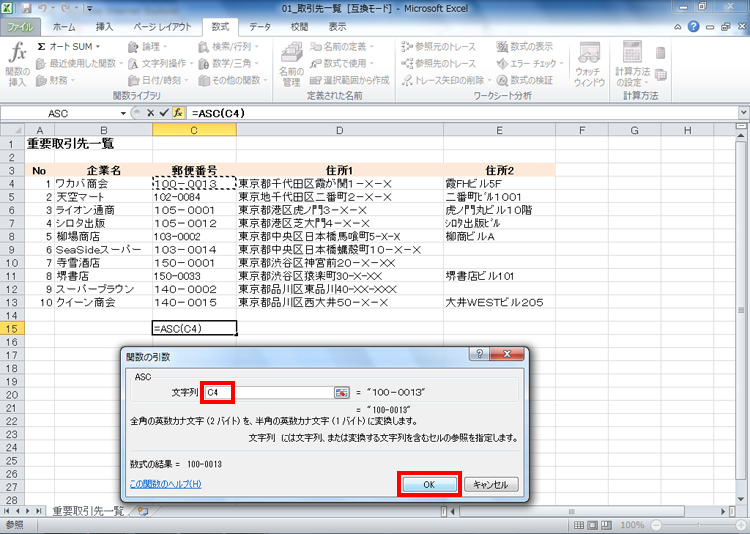The image size is (750, 534).
Task: Open the Logical (論理) functions list
Action: coord(148,47)
